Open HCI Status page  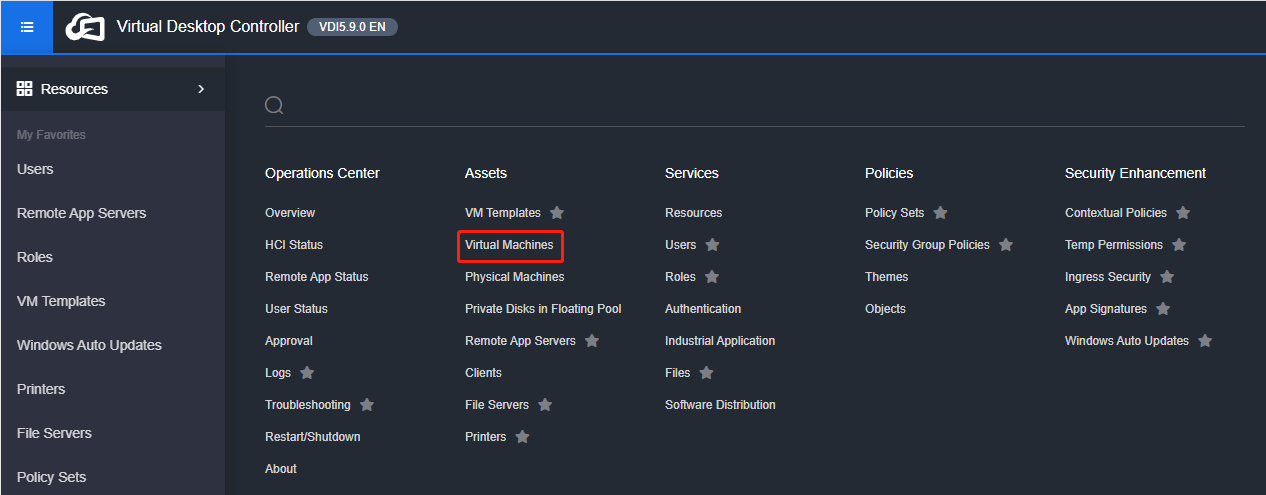(294, 245)
